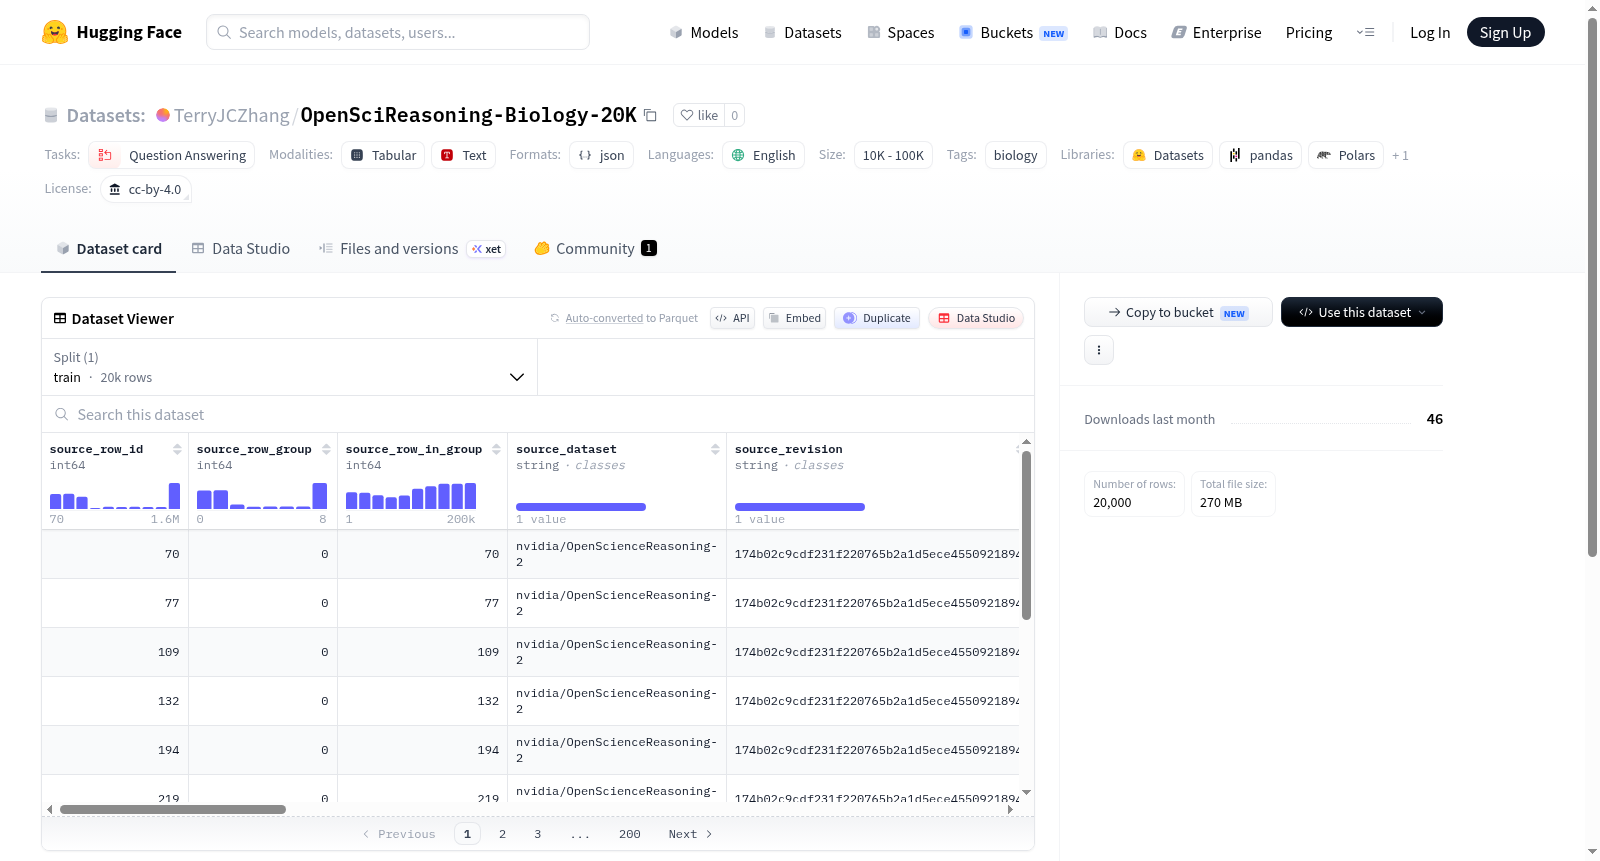The image size is (1600, 861).
Task: Open Enterprise in the top navigation
Action: click(1216, 32)
